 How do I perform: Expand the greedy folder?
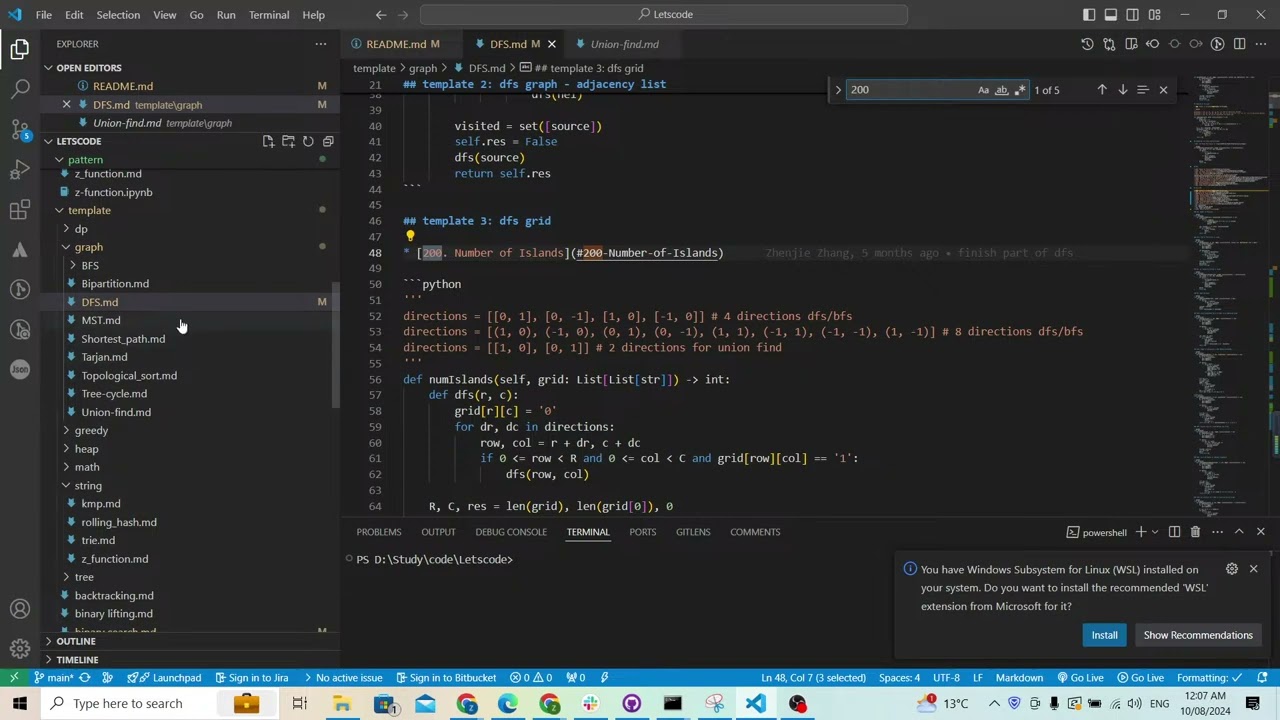pyautogui.click(x=91, y=431)
